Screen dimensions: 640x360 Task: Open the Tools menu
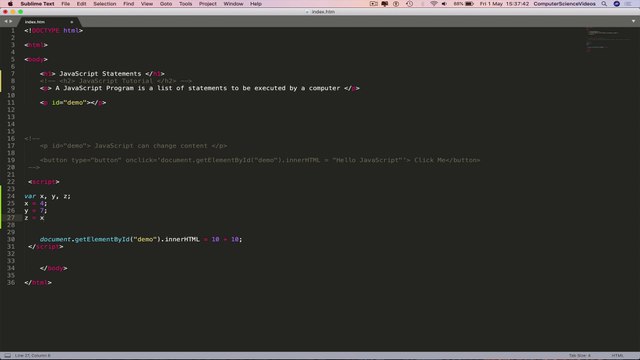click(x=185, y=4)
